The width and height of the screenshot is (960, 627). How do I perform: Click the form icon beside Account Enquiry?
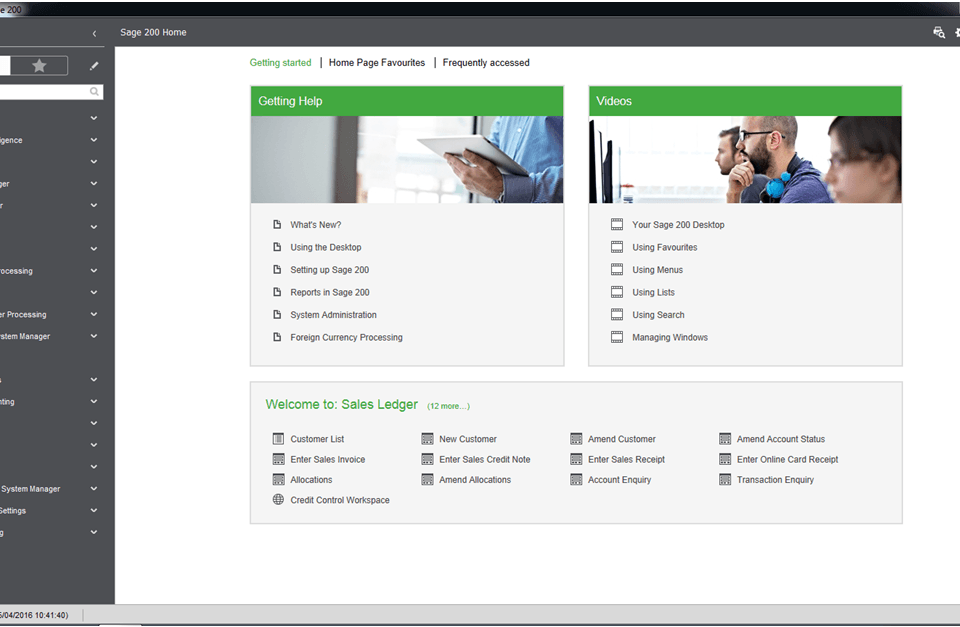[576, 479]
